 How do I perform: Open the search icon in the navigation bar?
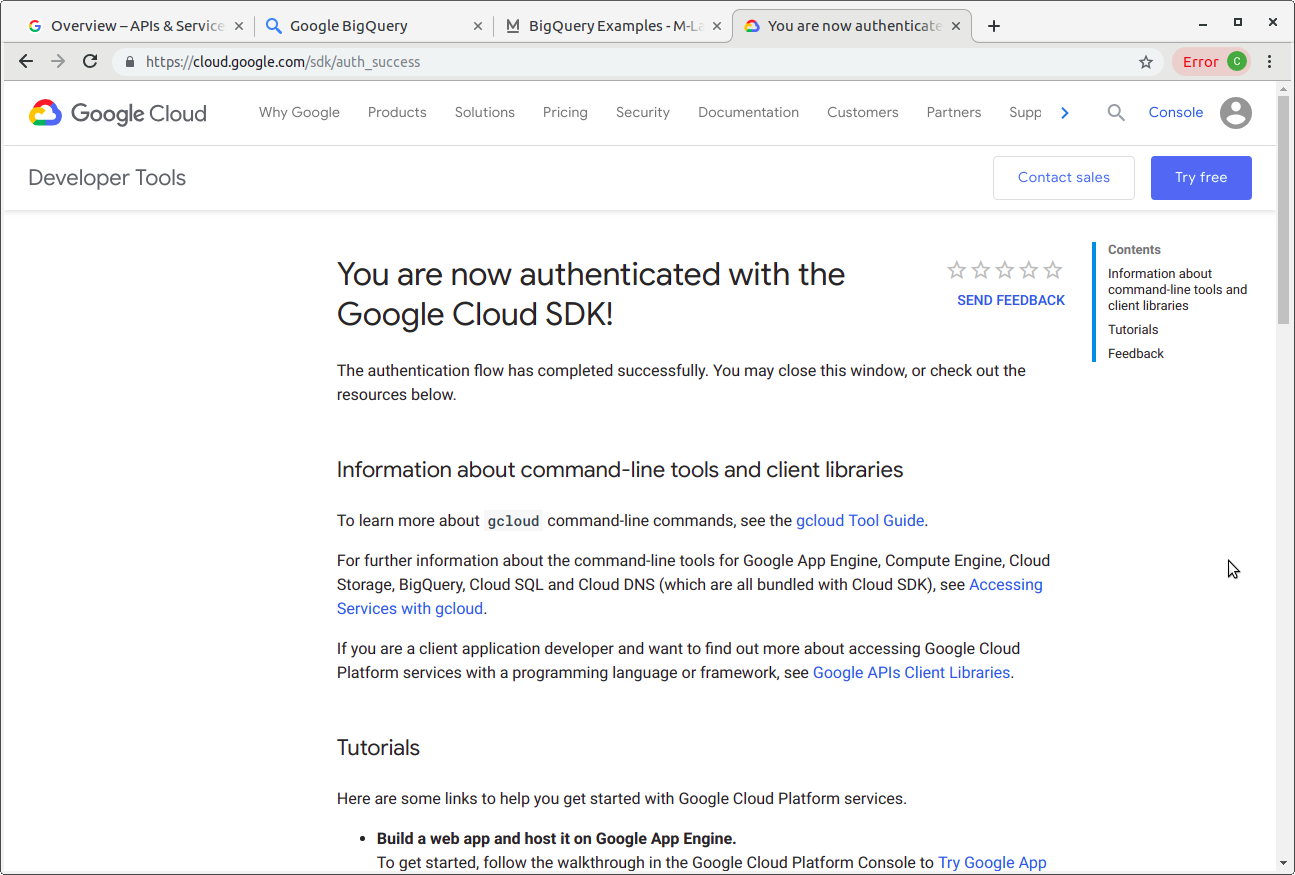1116,112
